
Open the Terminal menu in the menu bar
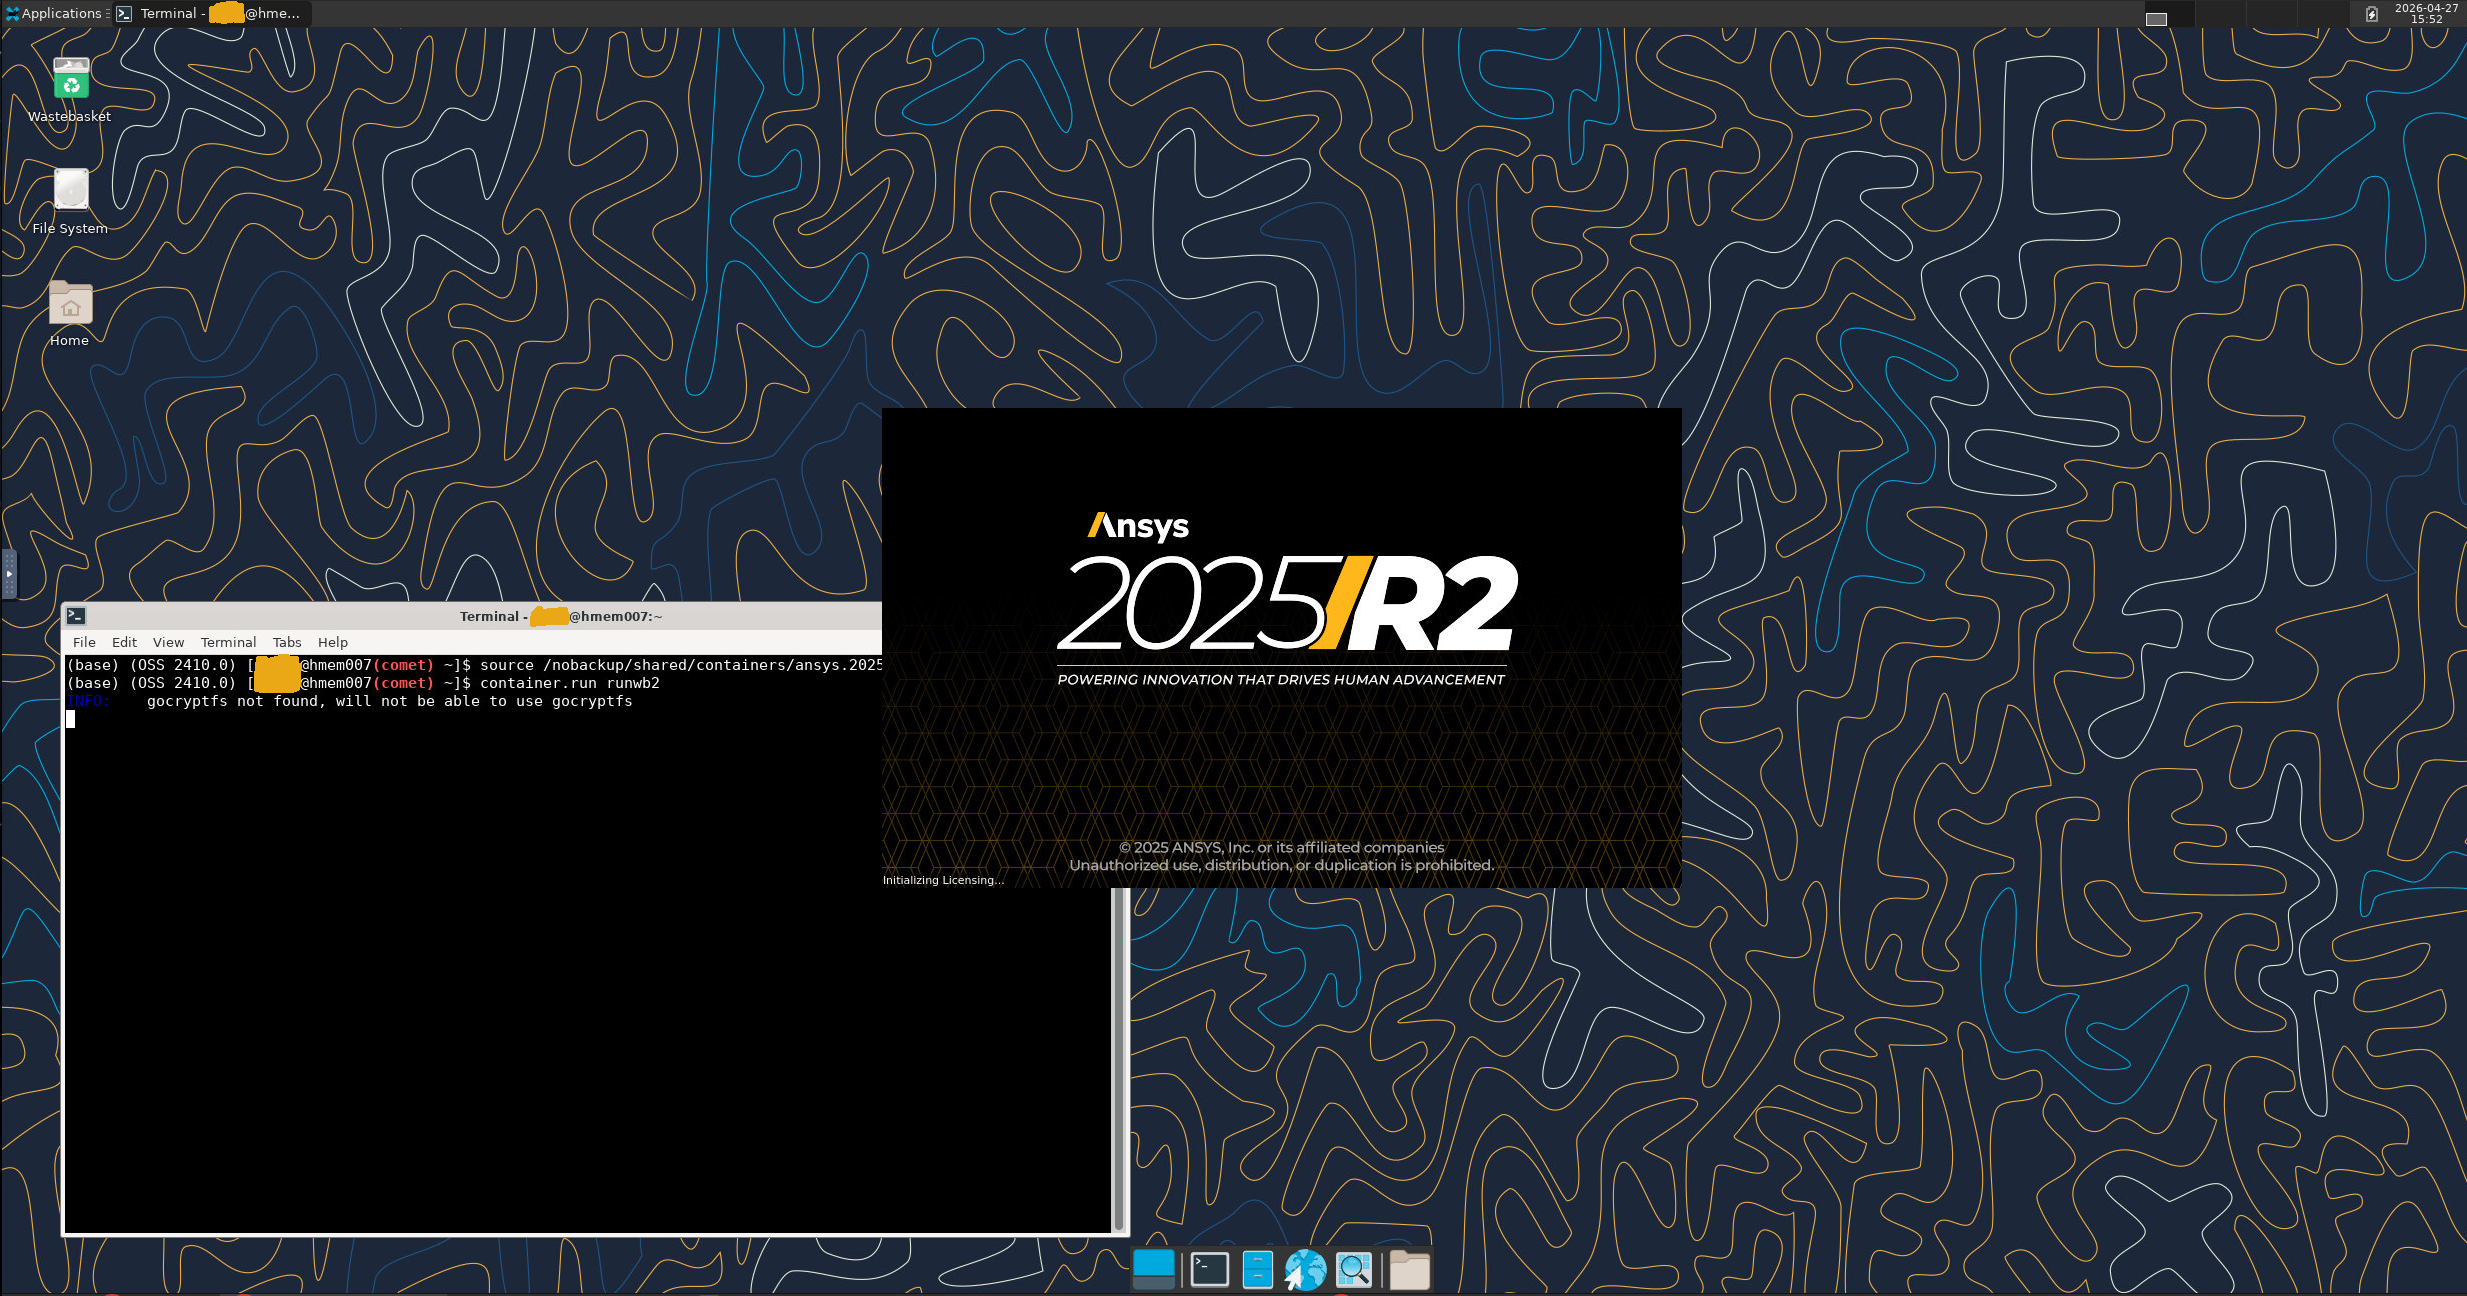click(x=228, y=642)
